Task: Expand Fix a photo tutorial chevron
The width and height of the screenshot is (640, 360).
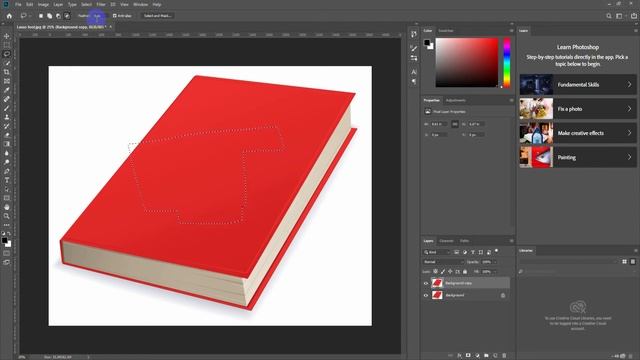Action: [x=629, y=109]
